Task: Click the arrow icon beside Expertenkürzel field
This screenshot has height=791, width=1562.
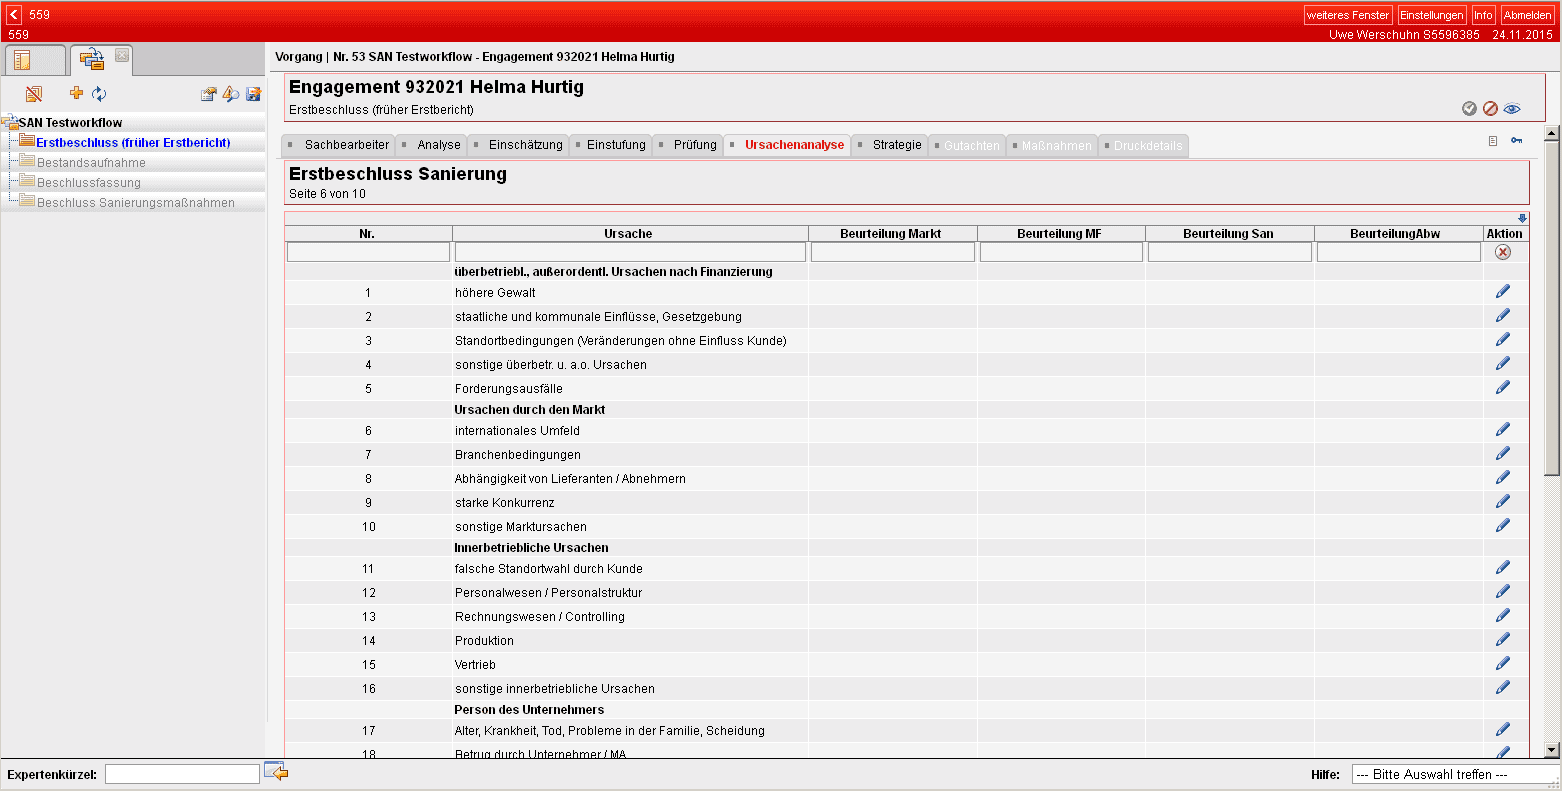Action: point(276,772)
